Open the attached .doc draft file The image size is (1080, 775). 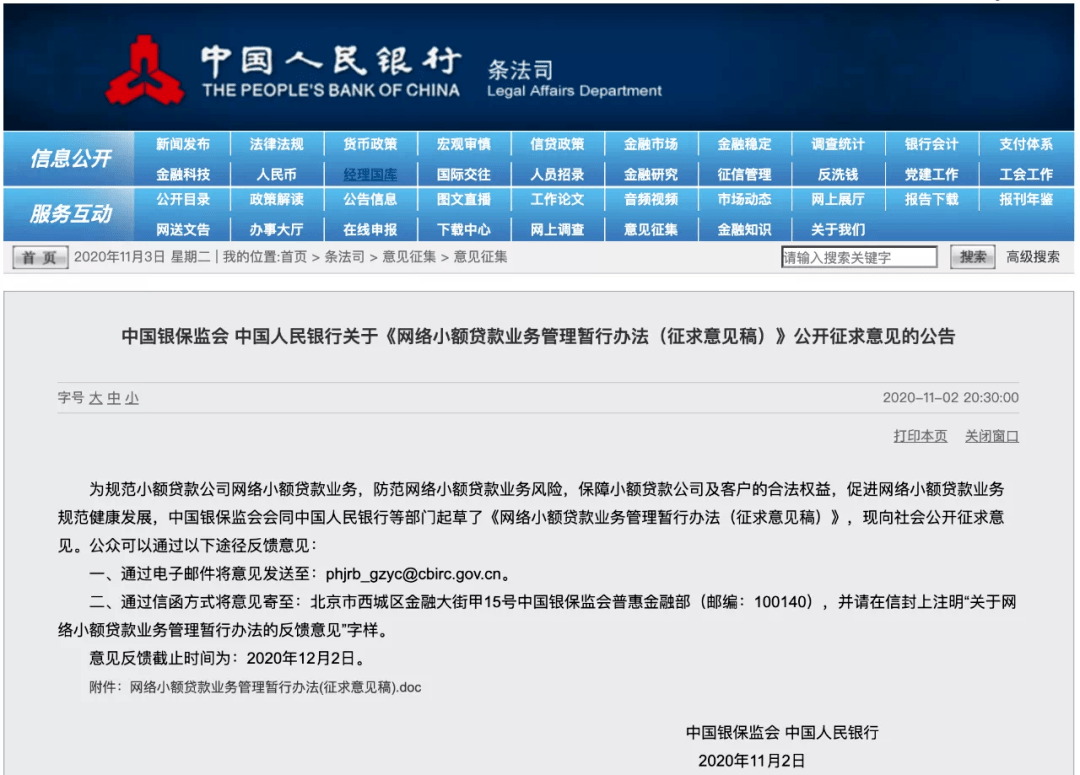tap(276, 688)
